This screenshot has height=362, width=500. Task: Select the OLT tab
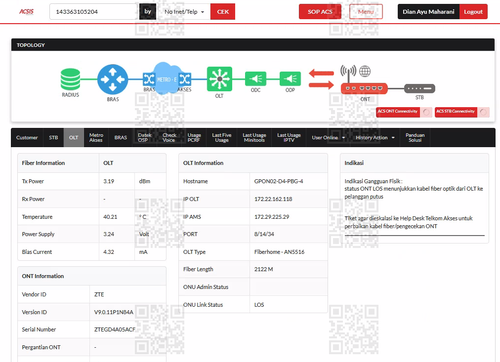[74, 138]
